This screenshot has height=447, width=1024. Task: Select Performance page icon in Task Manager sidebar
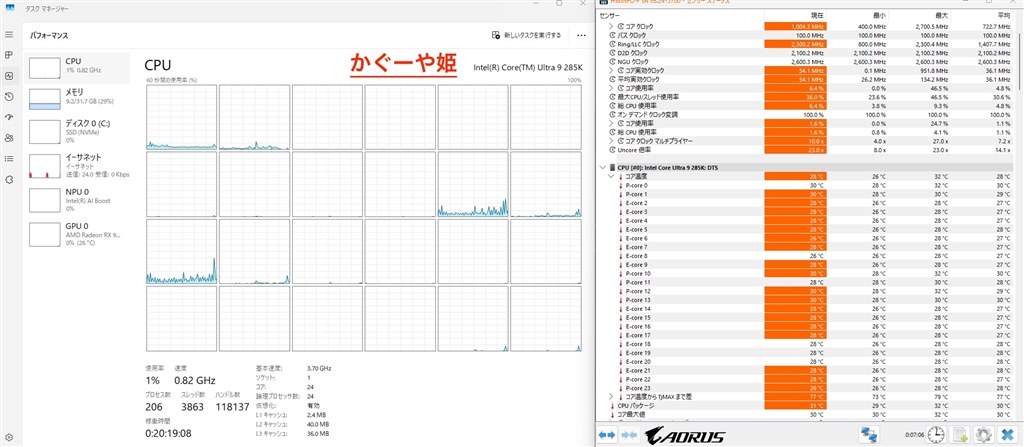[x=9, y=76]
